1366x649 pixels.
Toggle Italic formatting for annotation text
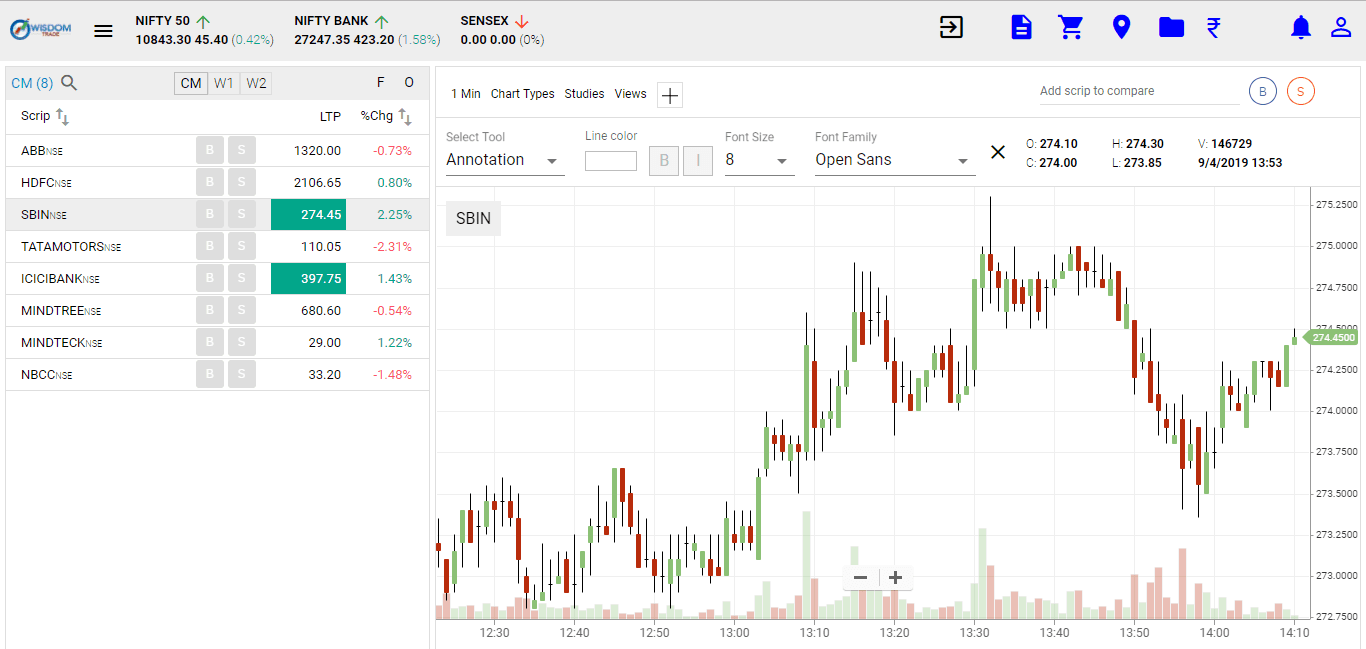[x=698, y=160]
